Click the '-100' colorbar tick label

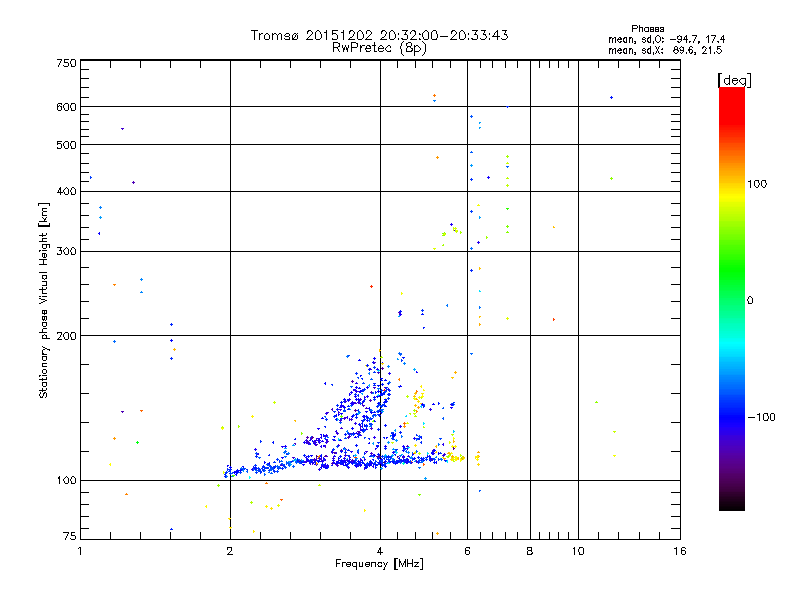(761, 417)
